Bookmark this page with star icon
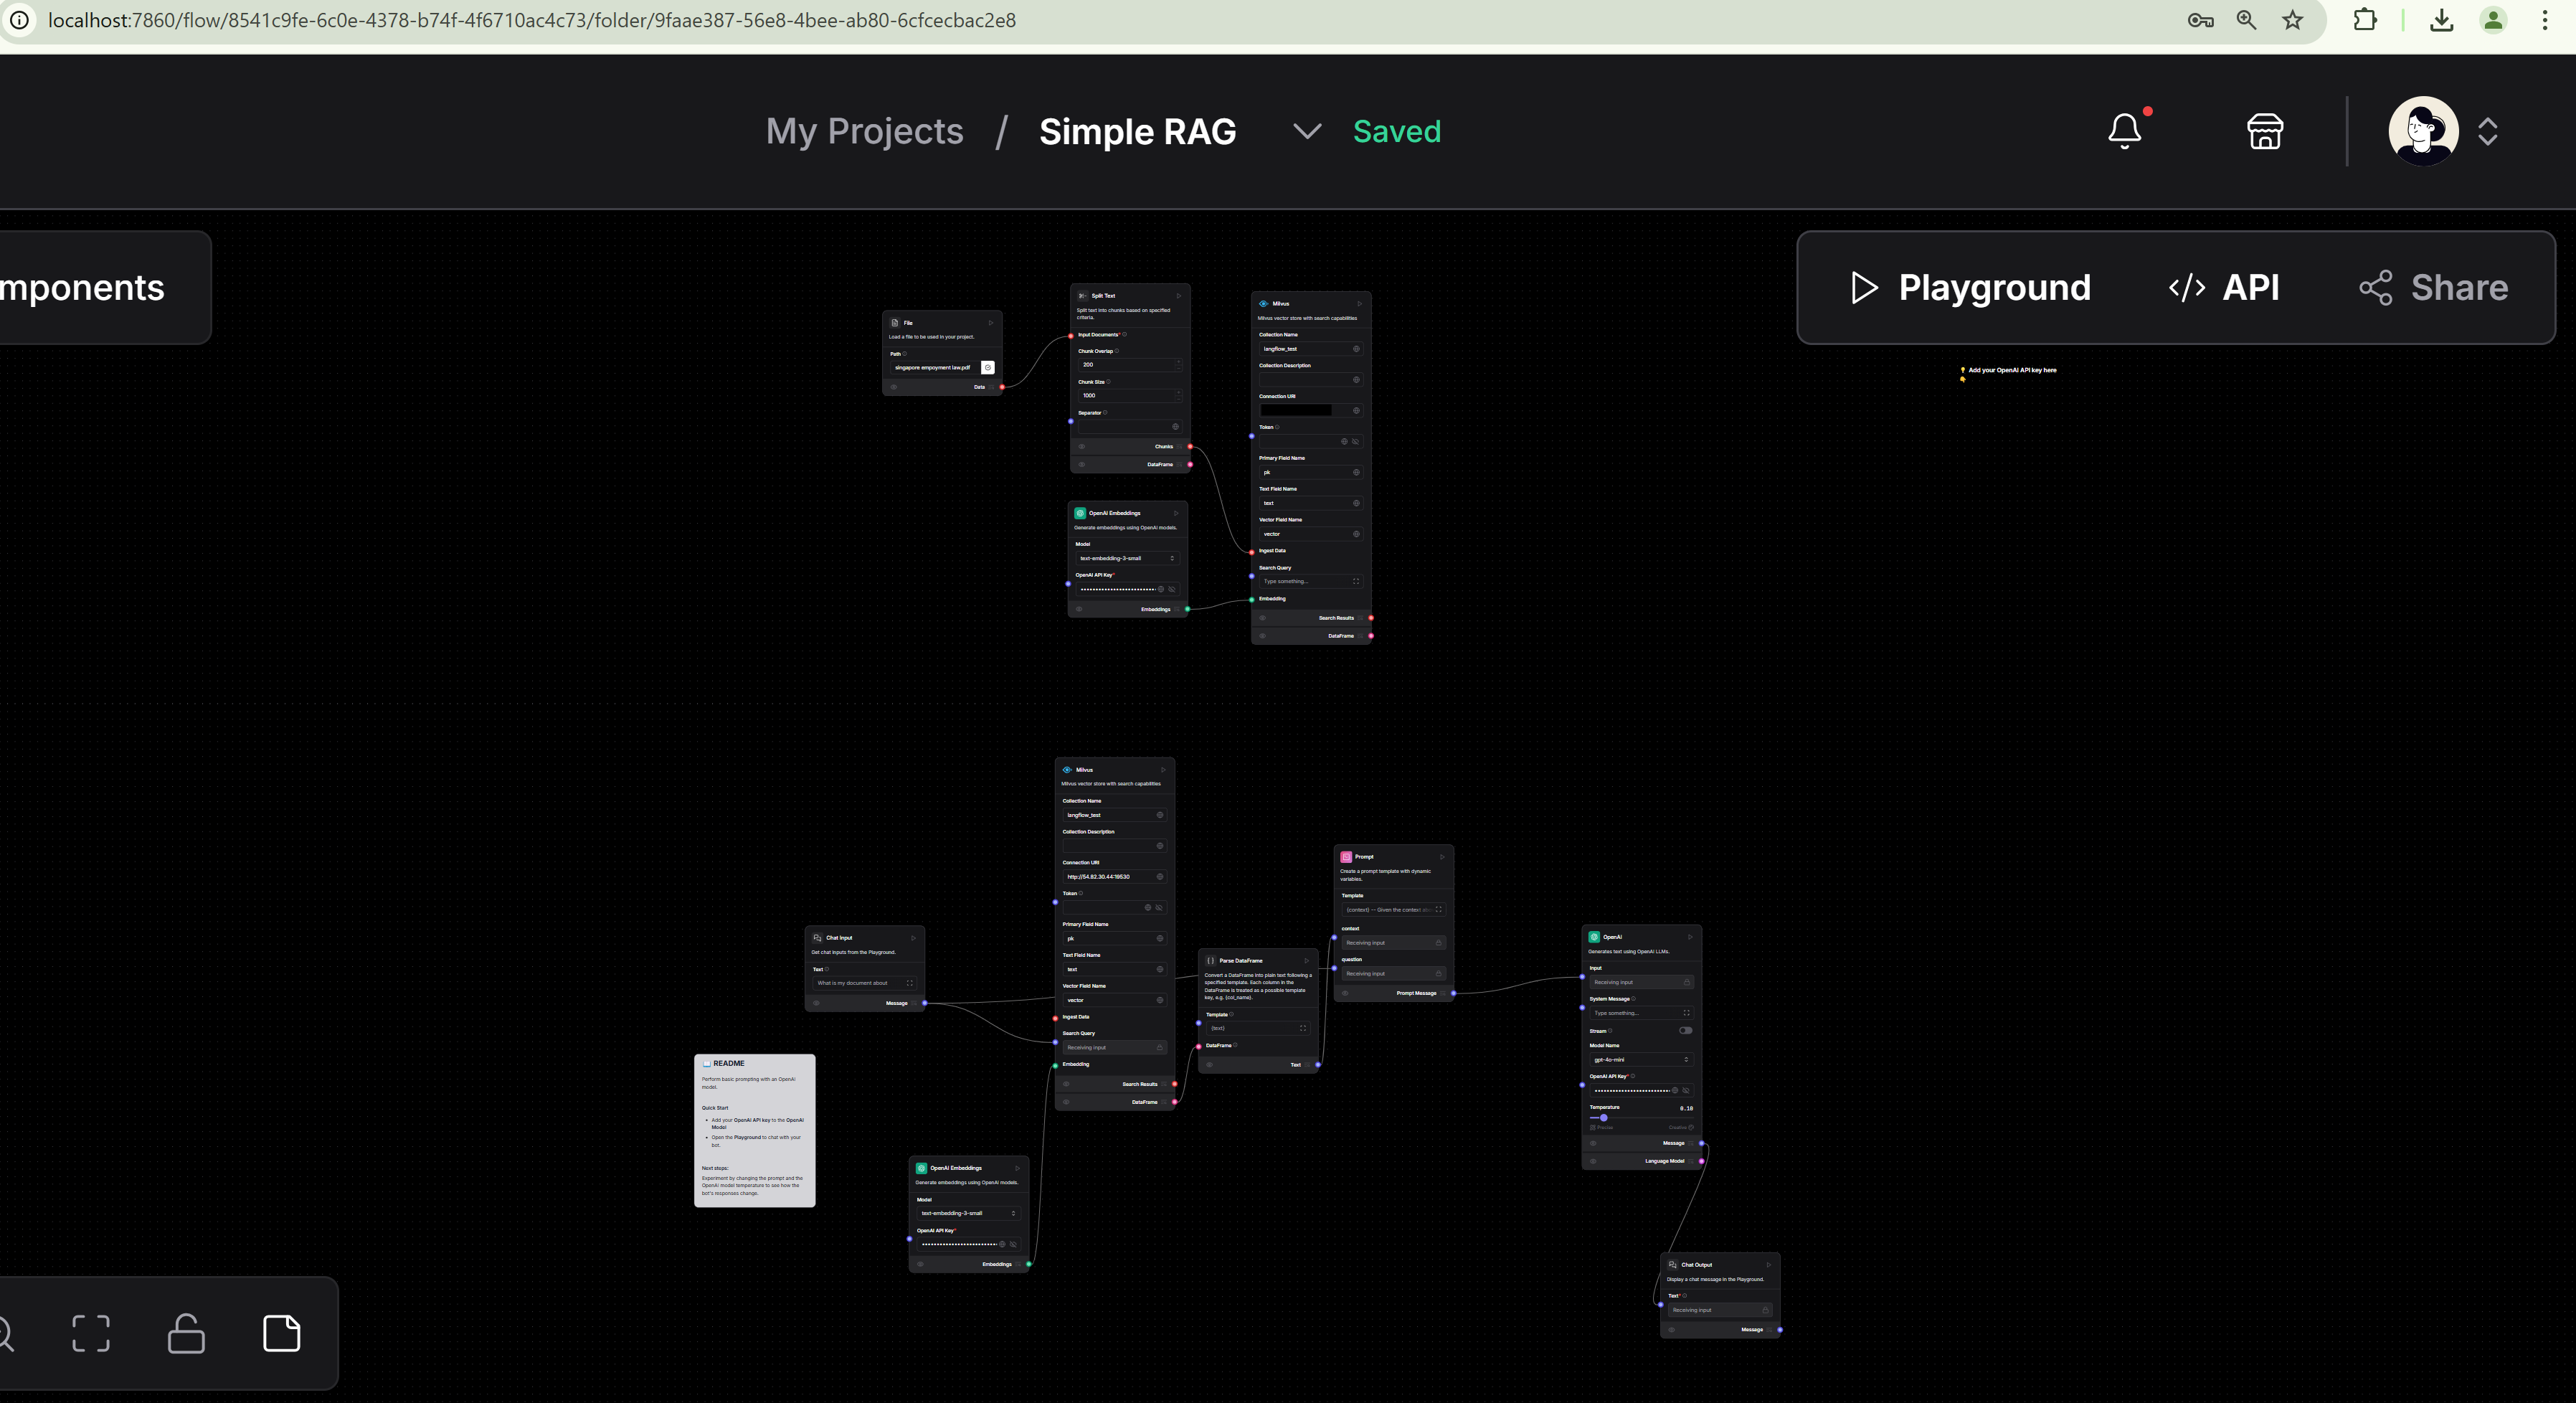This screenshot has height=1403, width=2576. pyautogui.click(x=2293, y=20)
